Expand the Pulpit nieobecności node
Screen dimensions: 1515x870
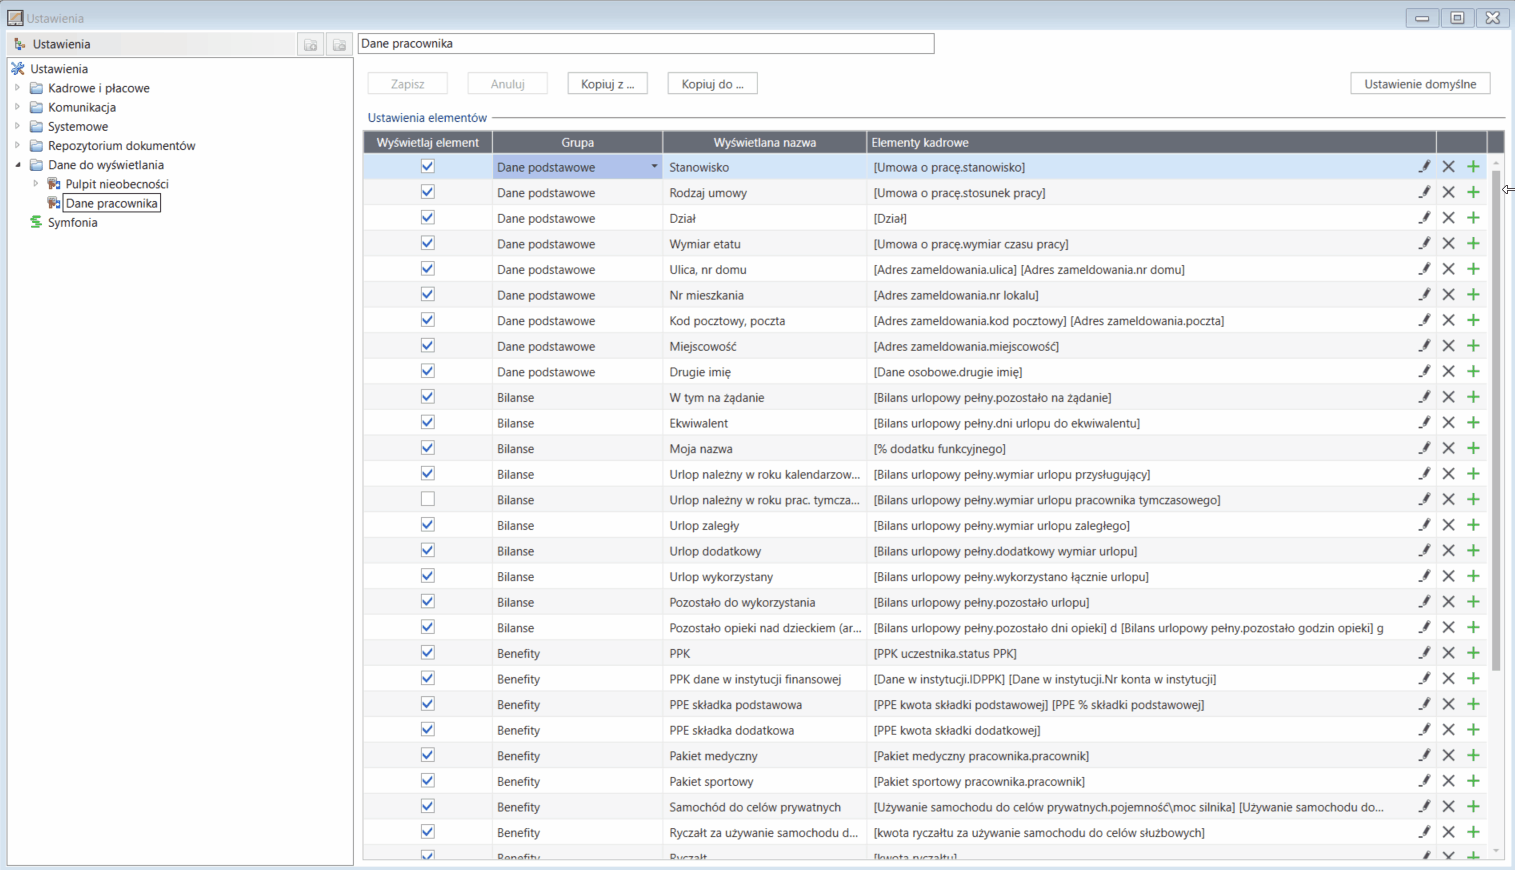click(35, 184)
